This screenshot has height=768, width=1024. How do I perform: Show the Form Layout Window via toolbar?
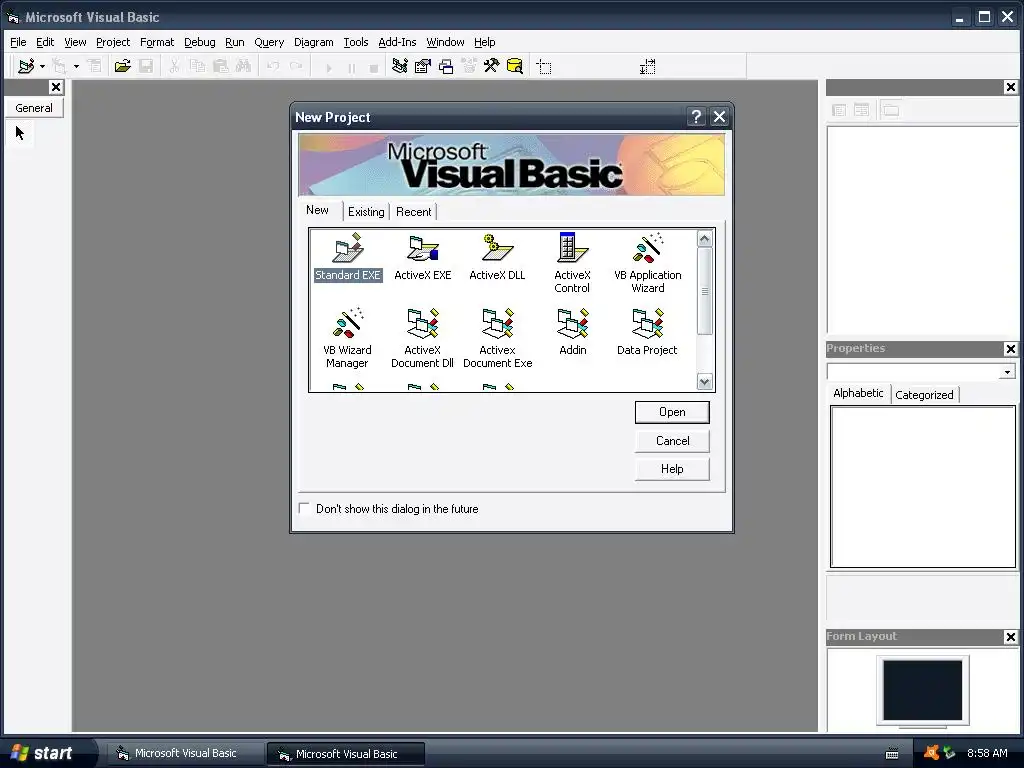pos(446,66)
